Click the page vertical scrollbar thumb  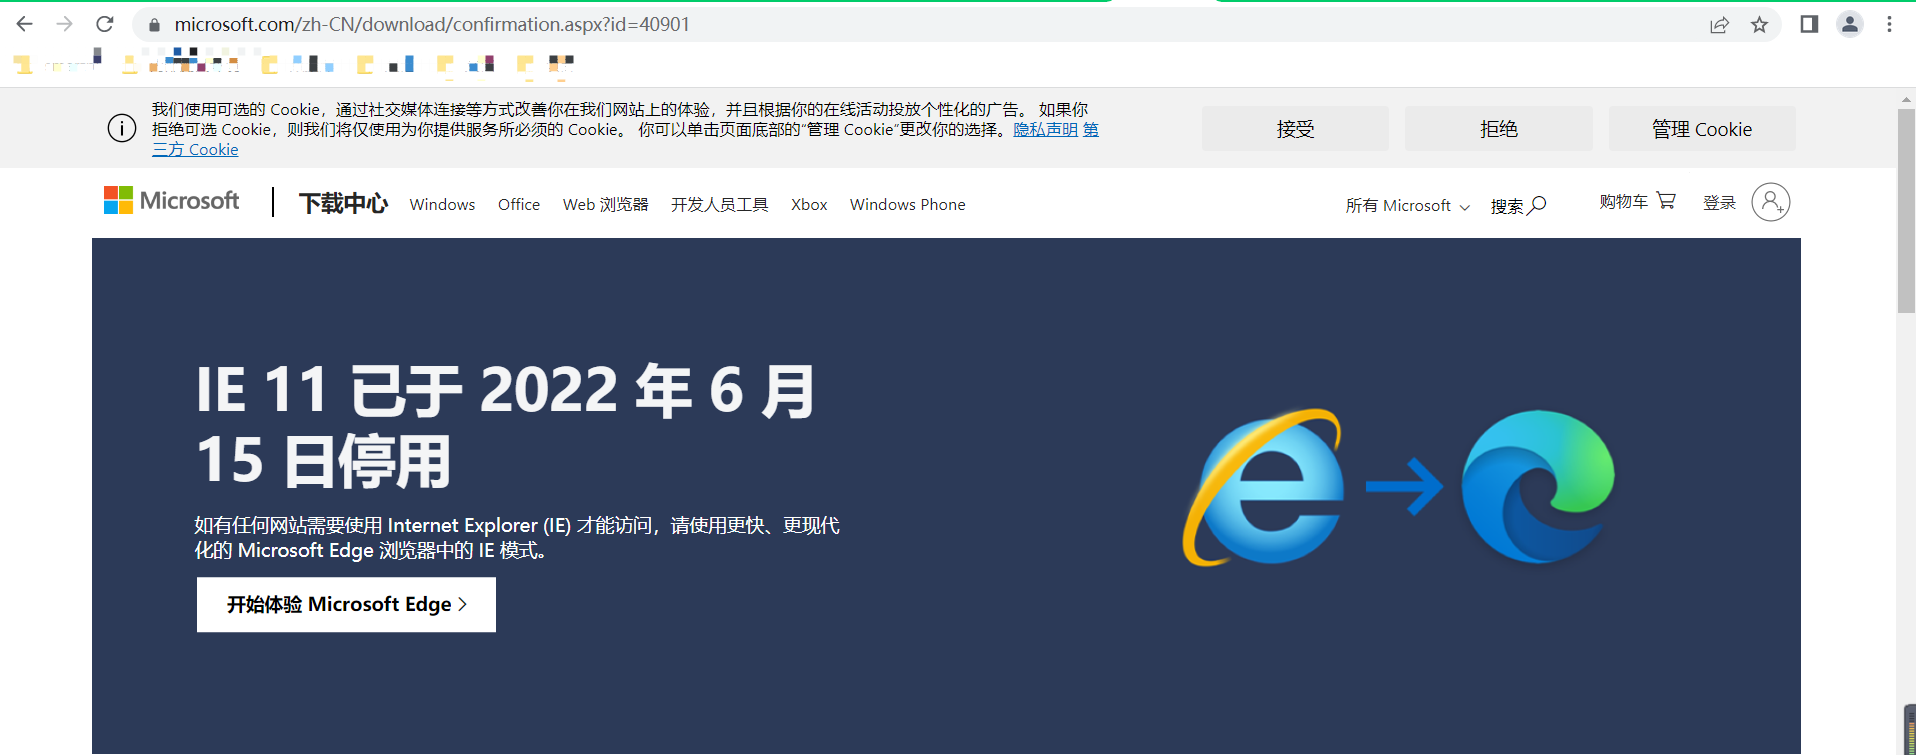(x=1906, y=210)
